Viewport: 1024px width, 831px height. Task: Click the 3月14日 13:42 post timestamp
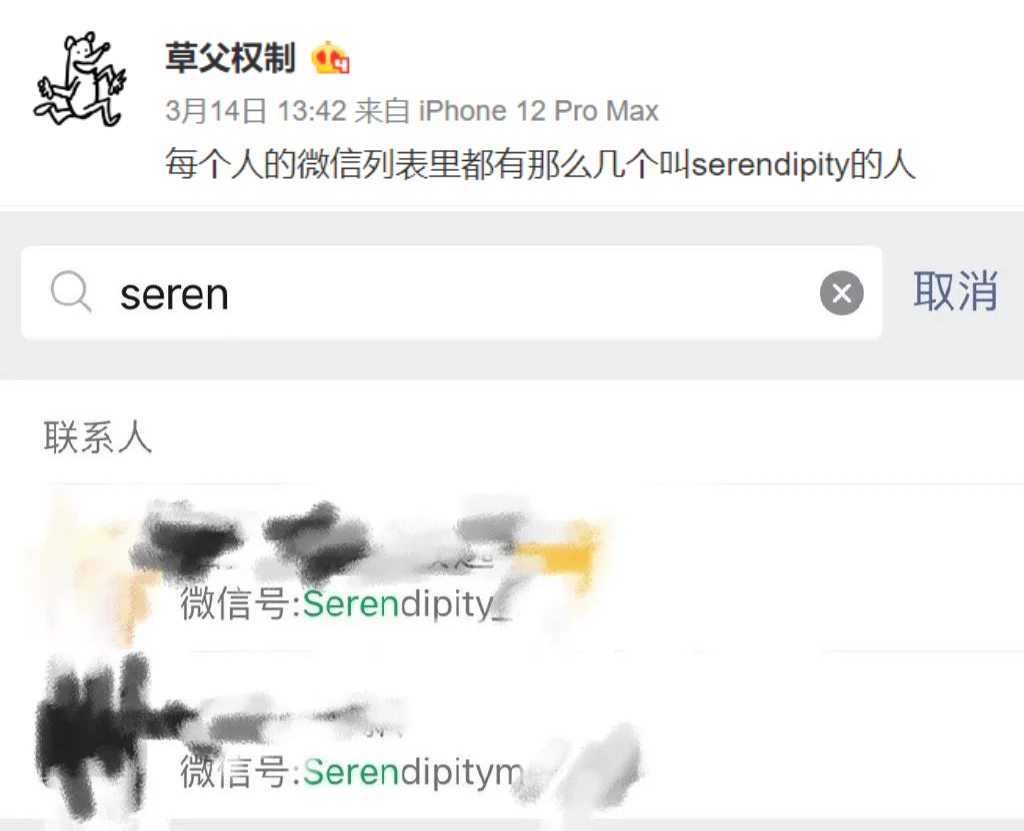[x=255, y=111]
